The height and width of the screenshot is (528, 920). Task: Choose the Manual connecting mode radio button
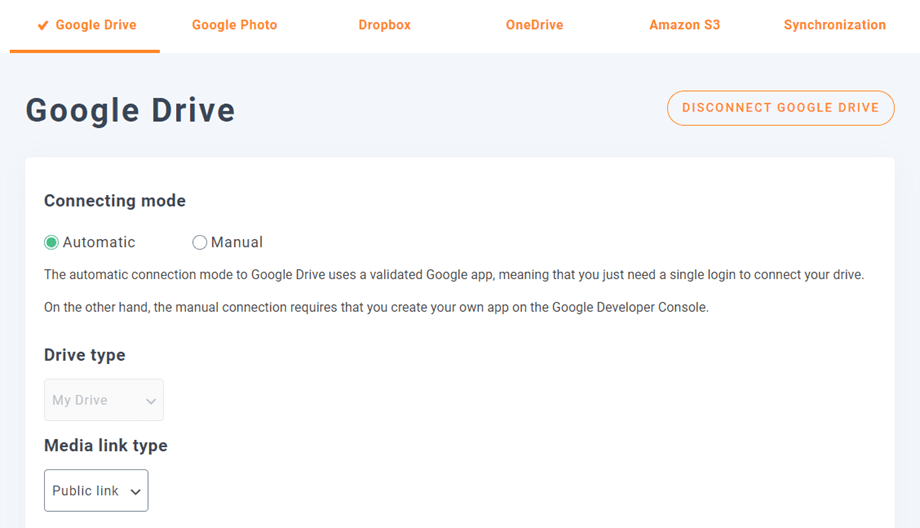200,242
